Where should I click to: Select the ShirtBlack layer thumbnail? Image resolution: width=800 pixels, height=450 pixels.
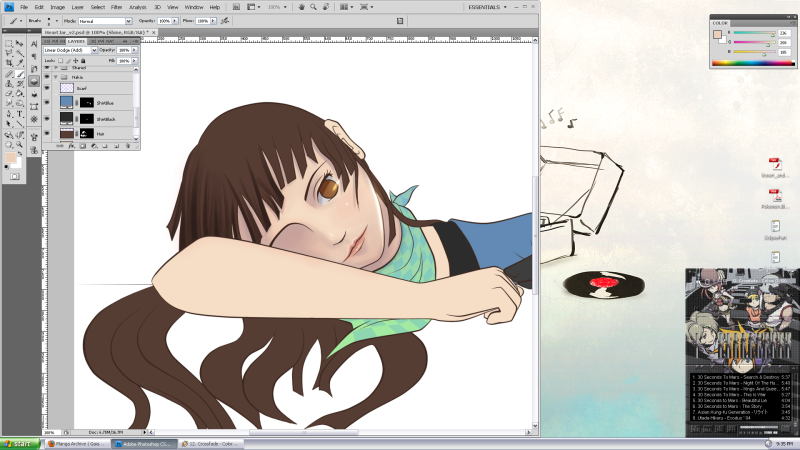66,118
